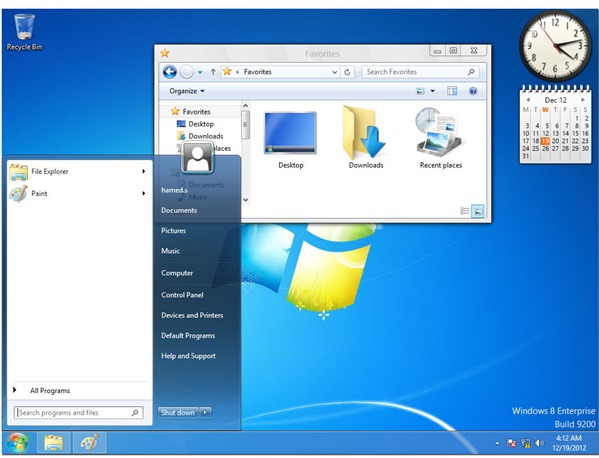This screenshot has width=599, height=458.
Task: Toggle the preview pane icon
Action: point(452,91)
